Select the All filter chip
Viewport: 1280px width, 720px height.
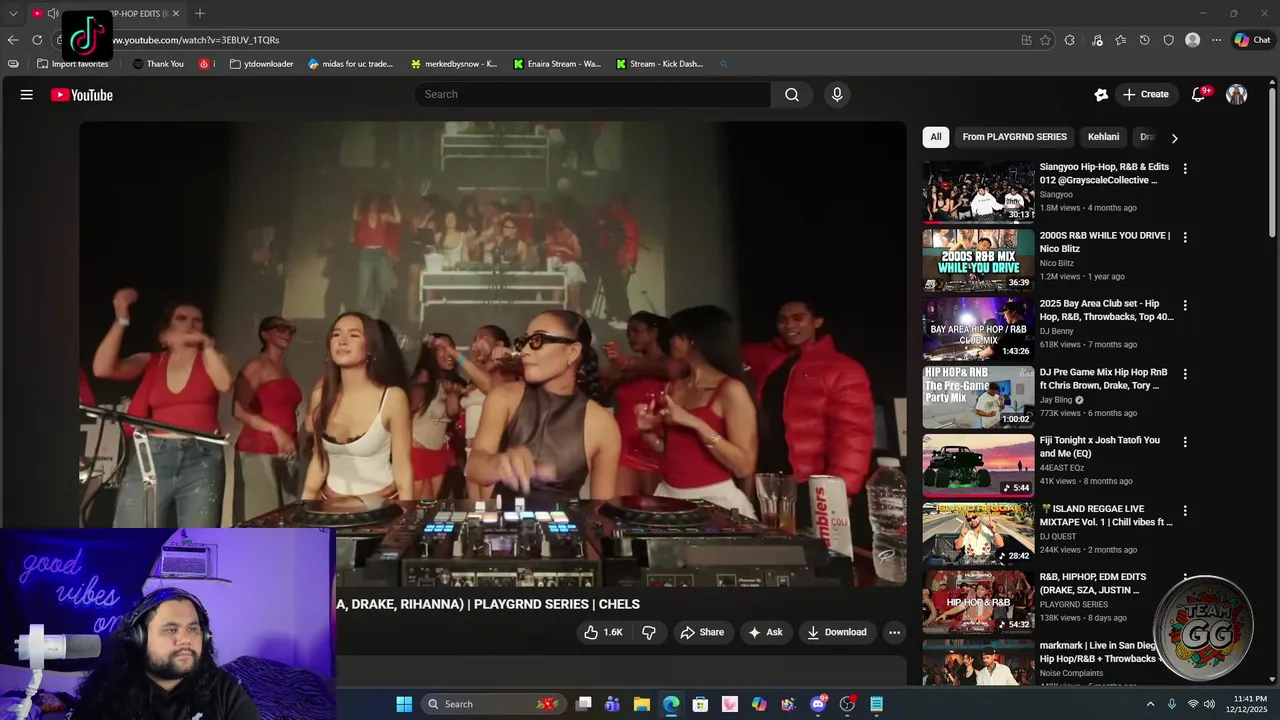(936, 137)
